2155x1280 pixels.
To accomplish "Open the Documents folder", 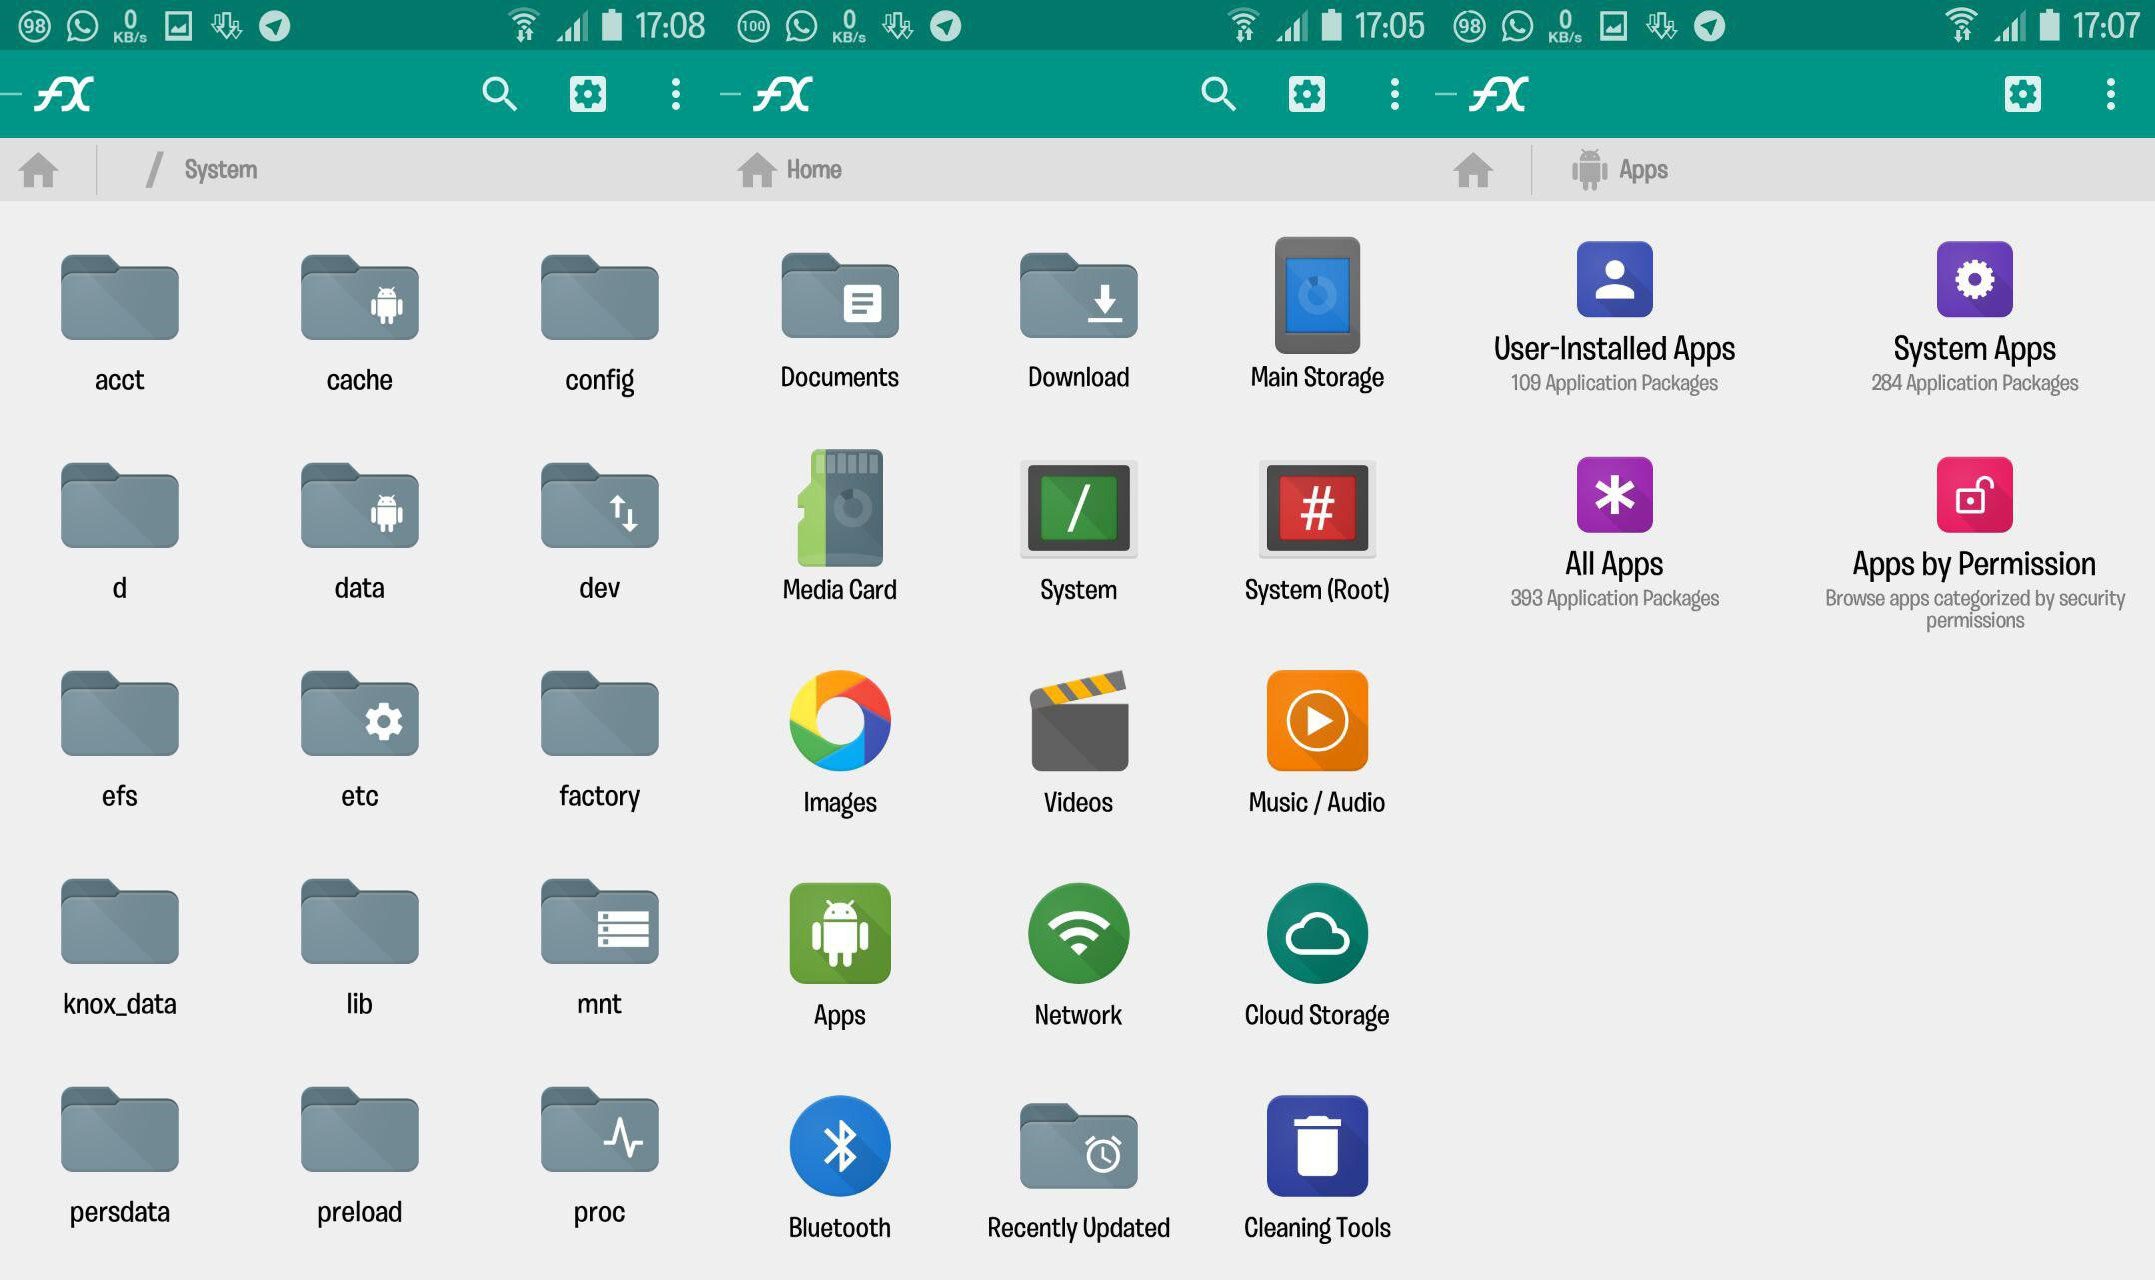I will [839, 296].
